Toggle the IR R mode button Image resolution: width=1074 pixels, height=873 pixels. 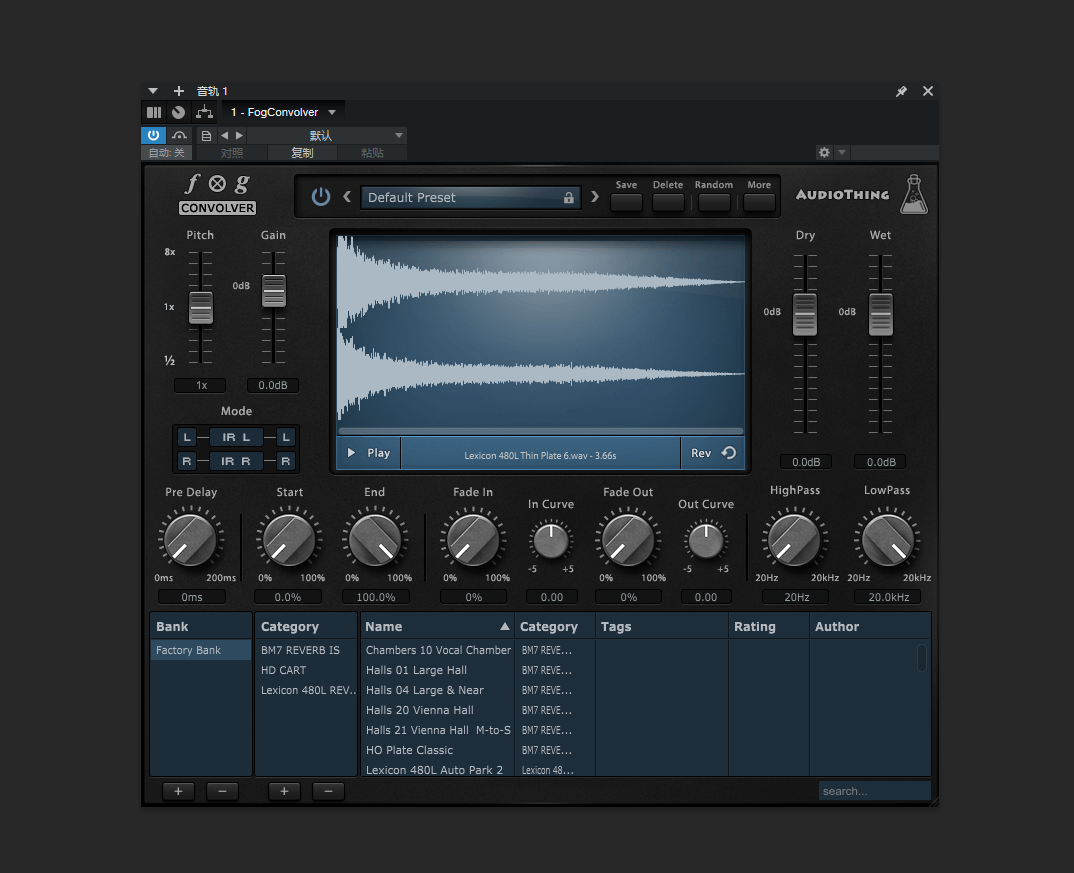tap(236, 461)
